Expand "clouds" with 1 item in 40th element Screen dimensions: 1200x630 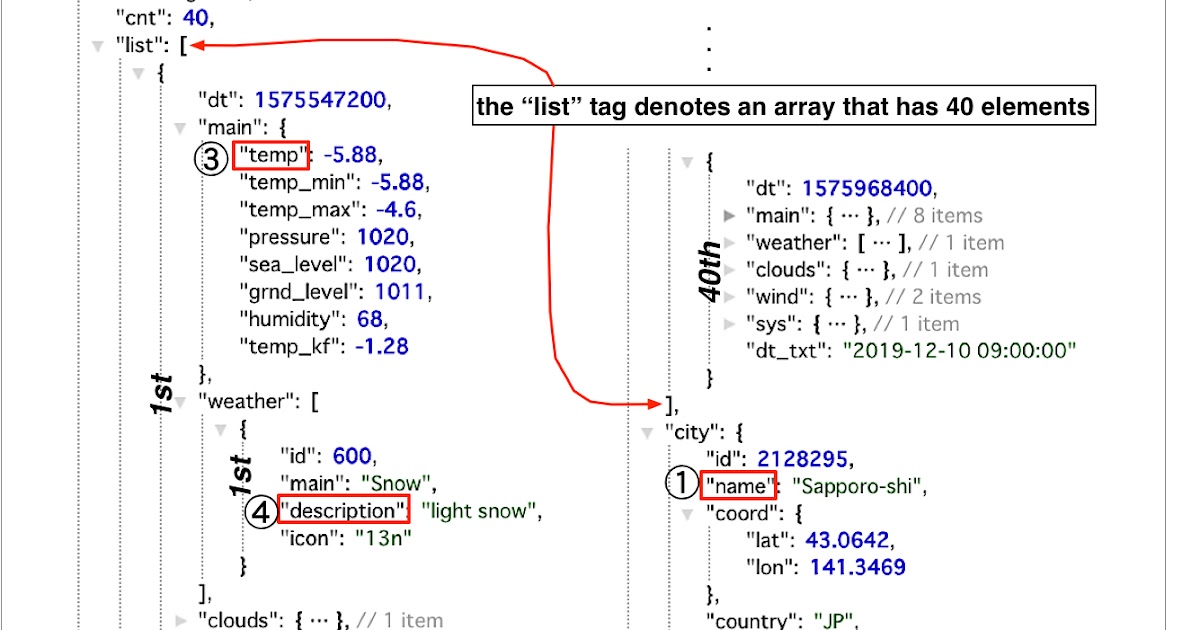click(x=729, y=269)
